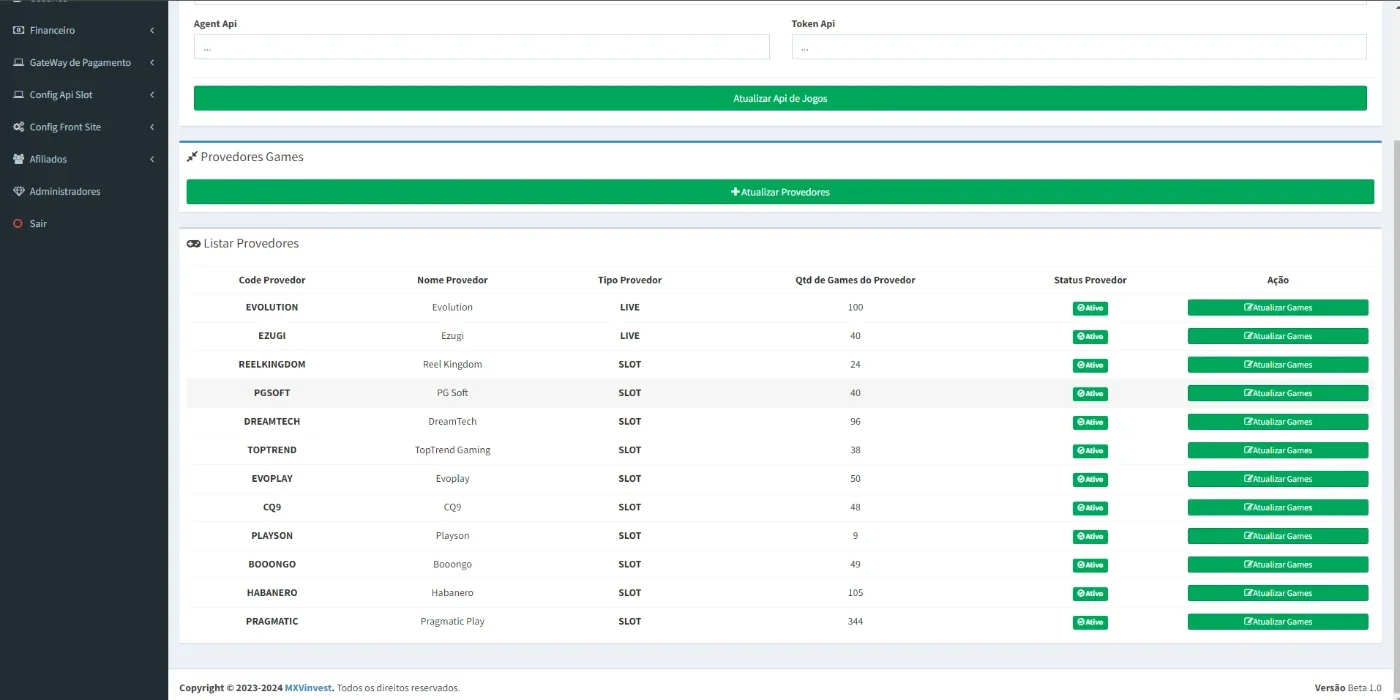Viewport: 1400px width, 700px height.
Task: Click the Agent Api input field
Action: pyautogui.click(x=482, y=47)
